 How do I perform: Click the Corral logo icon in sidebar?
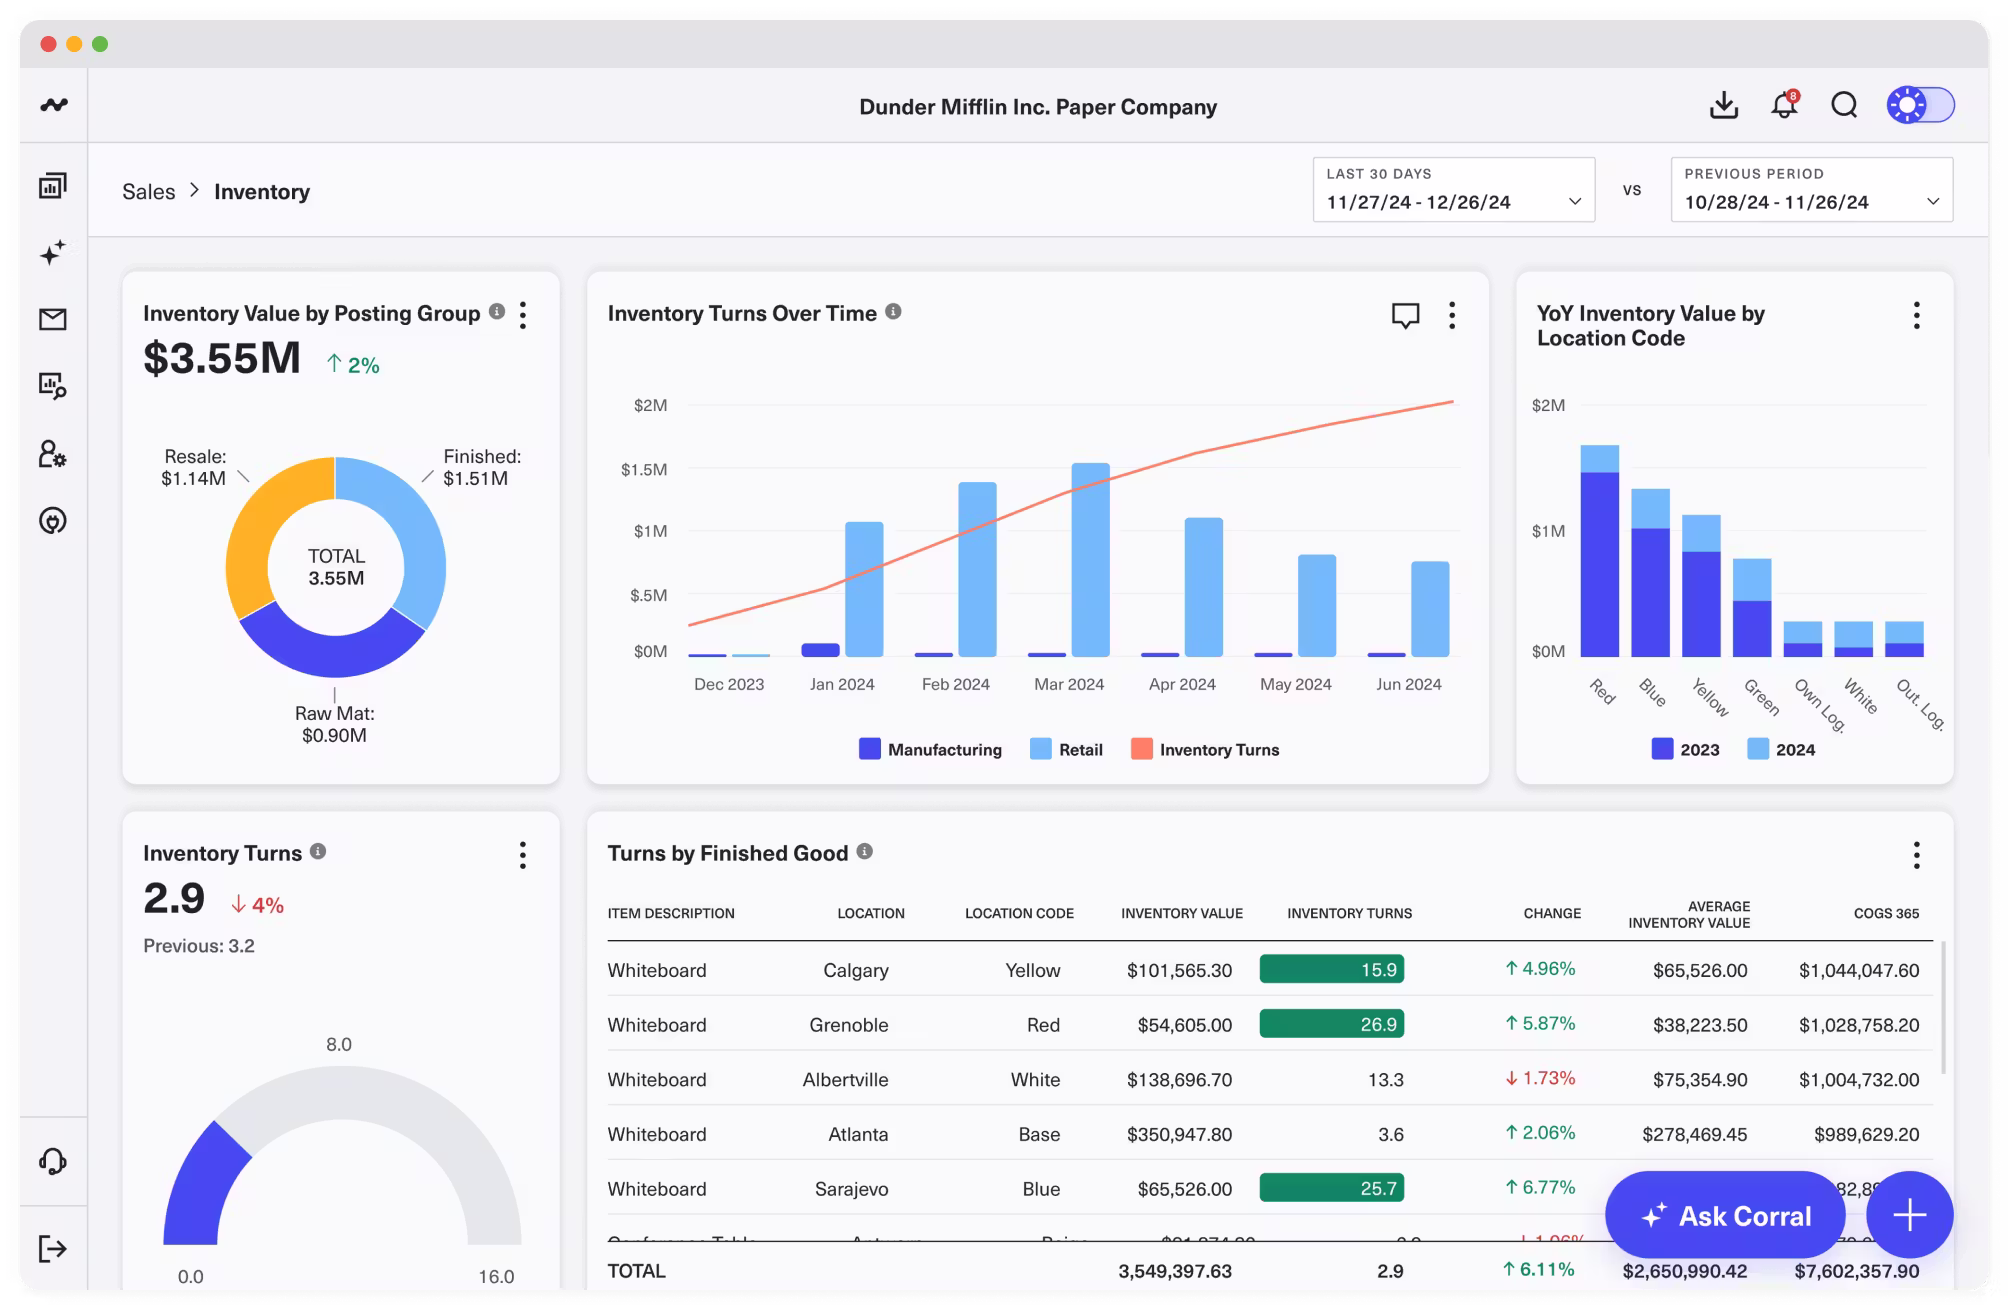(x=54, y=105)
